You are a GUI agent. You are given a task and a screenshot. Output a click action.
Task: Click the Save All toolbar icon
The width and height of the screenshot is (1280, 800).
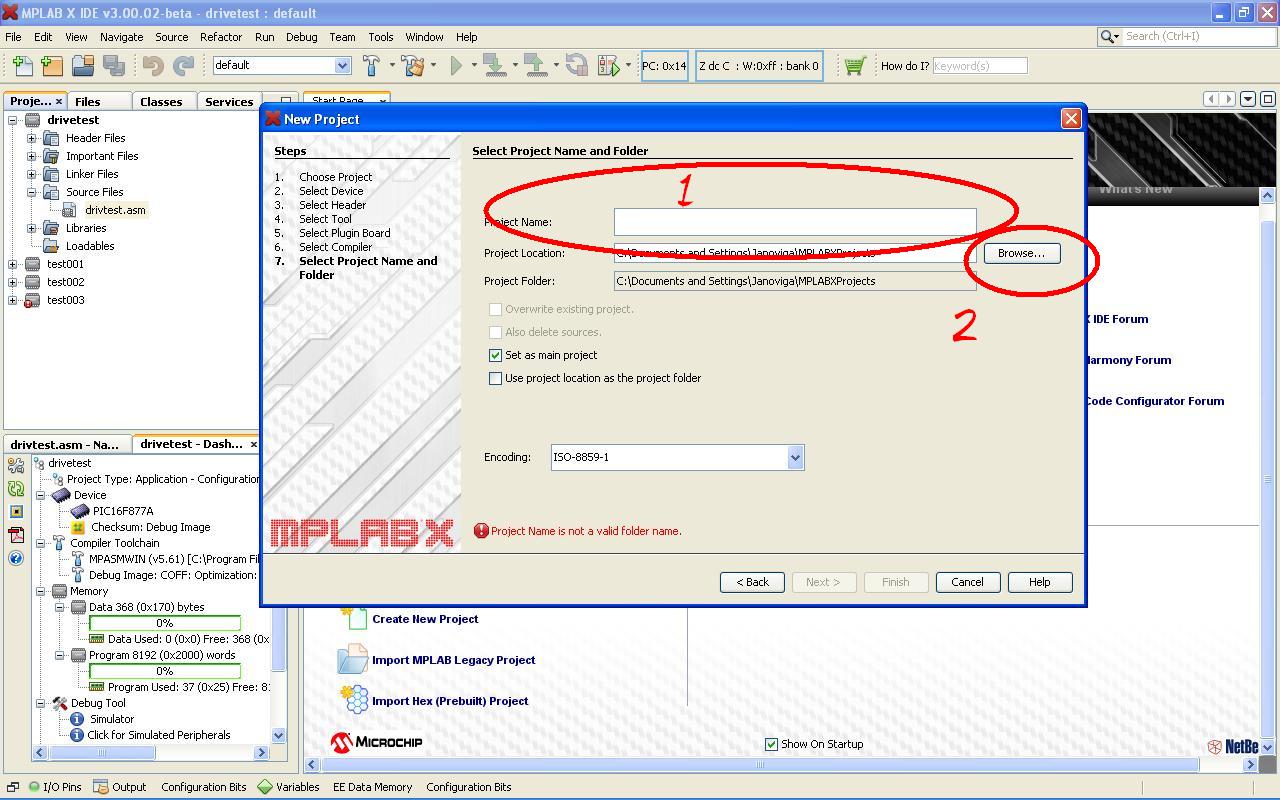pos(113,66)
